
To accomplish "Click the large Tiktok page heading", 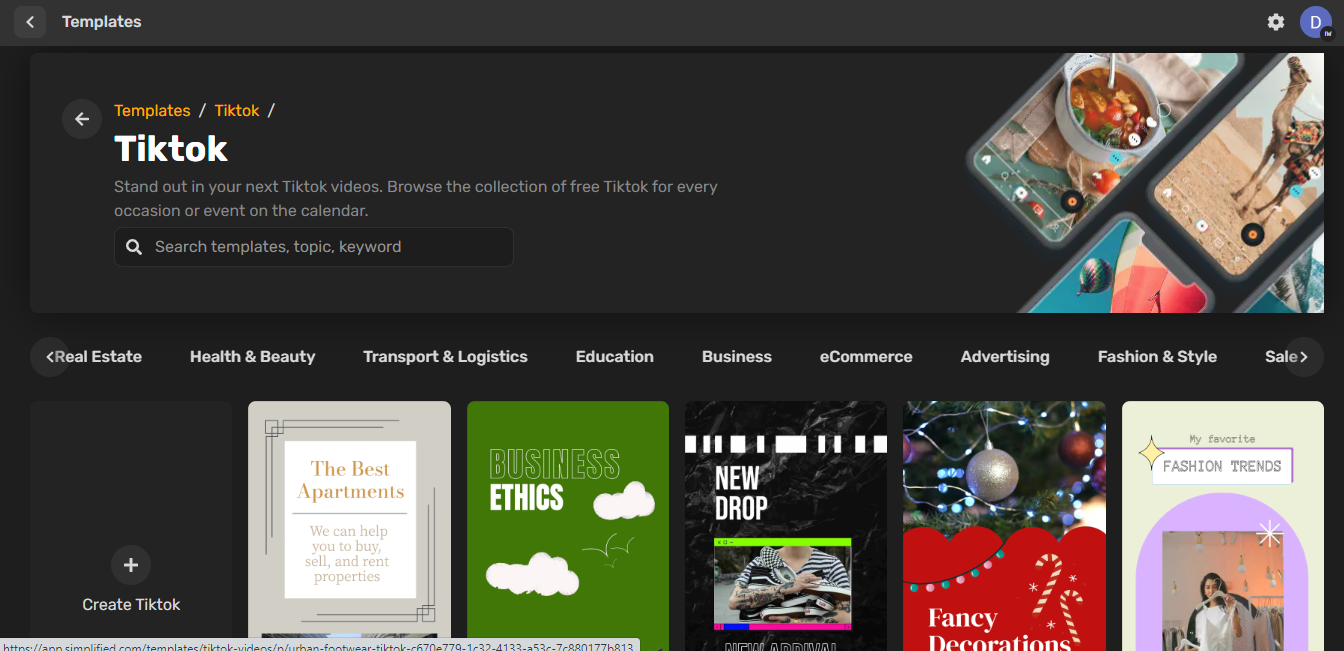I will point(171,149).
